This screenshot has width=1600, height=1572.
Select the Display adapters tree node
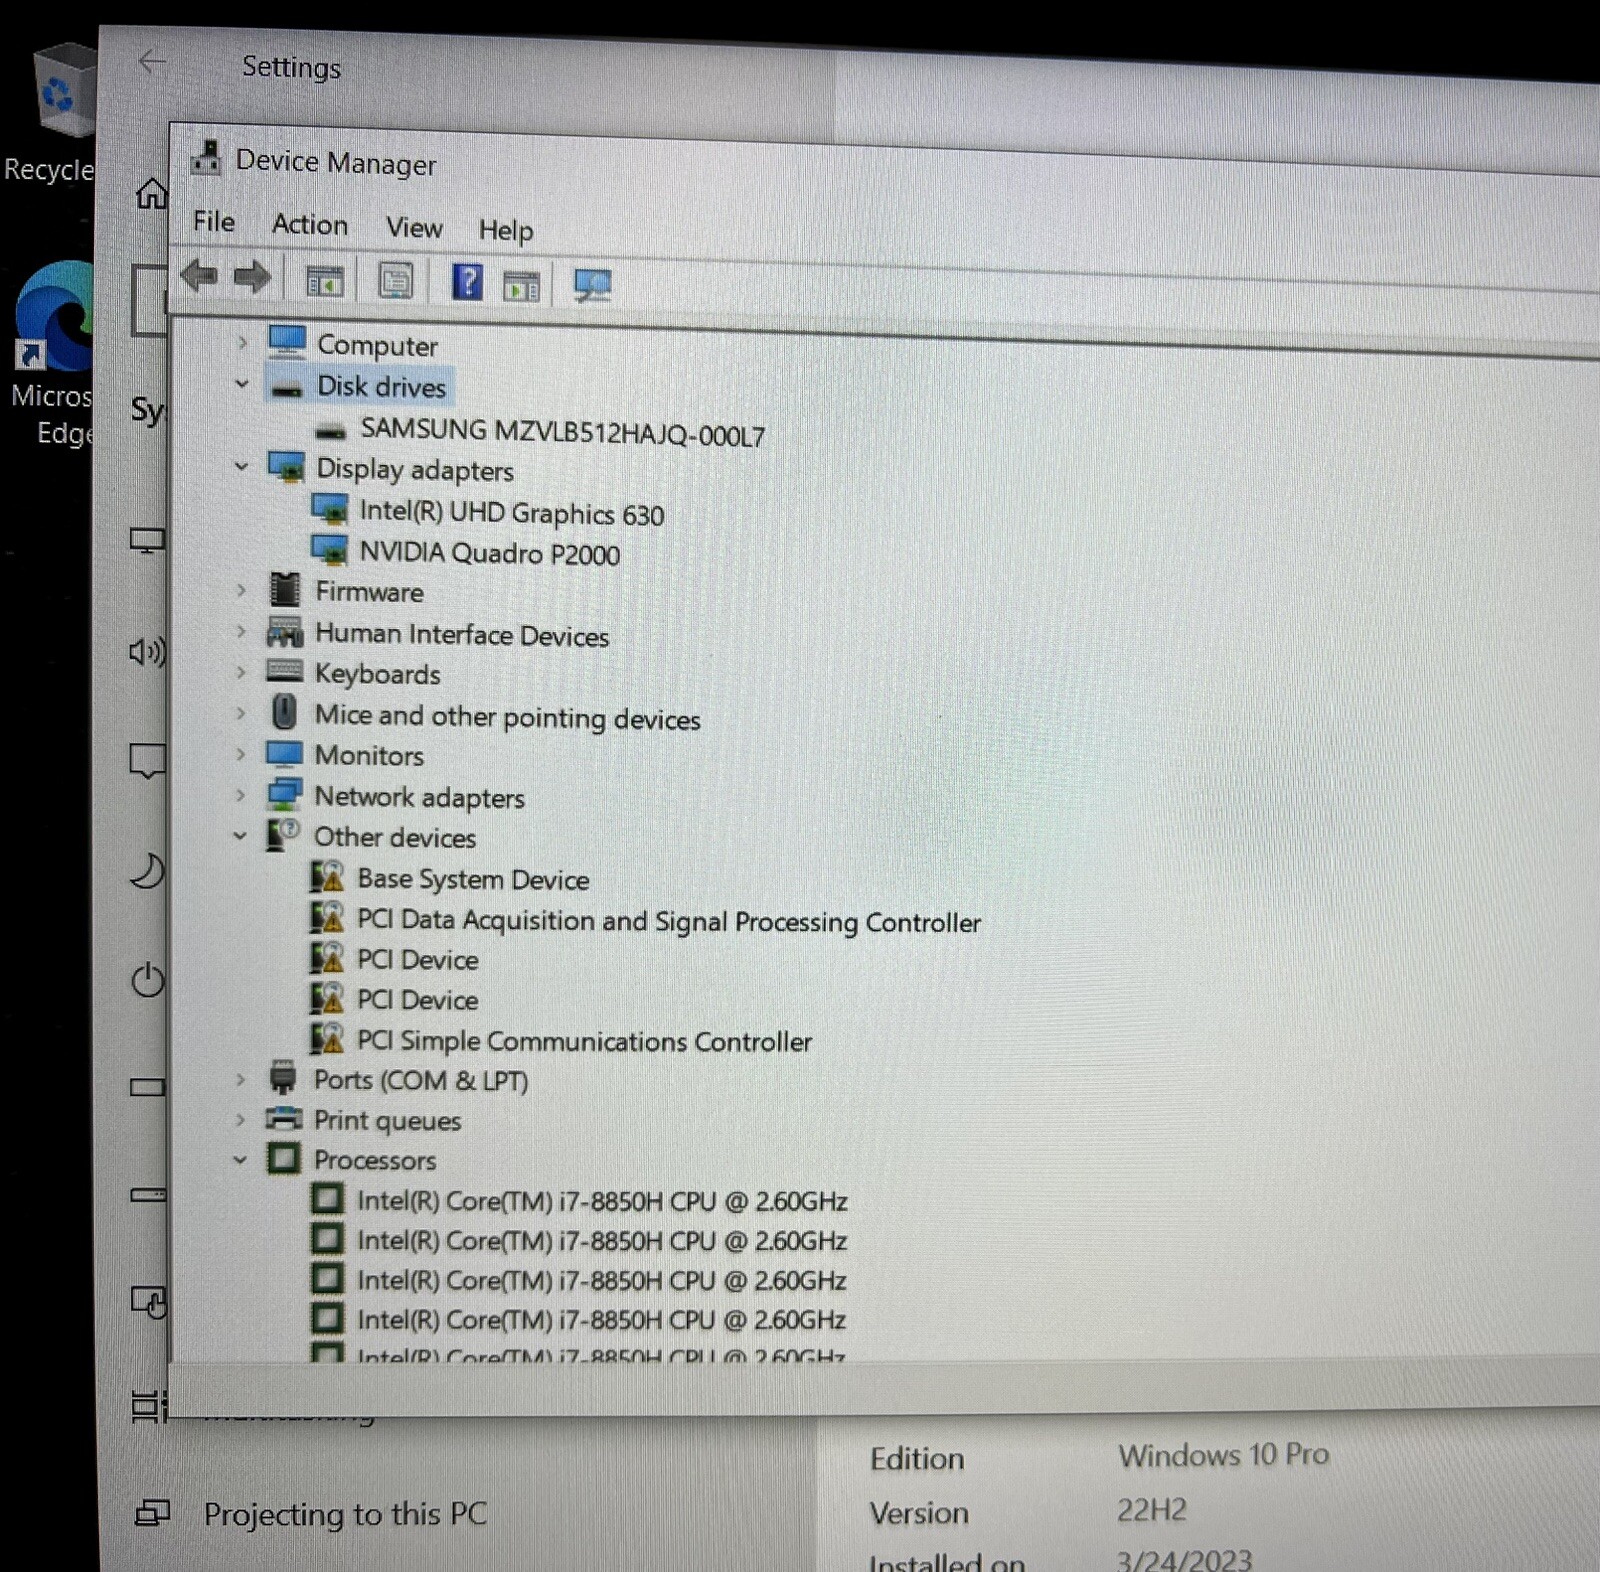[x=415, y=470]
